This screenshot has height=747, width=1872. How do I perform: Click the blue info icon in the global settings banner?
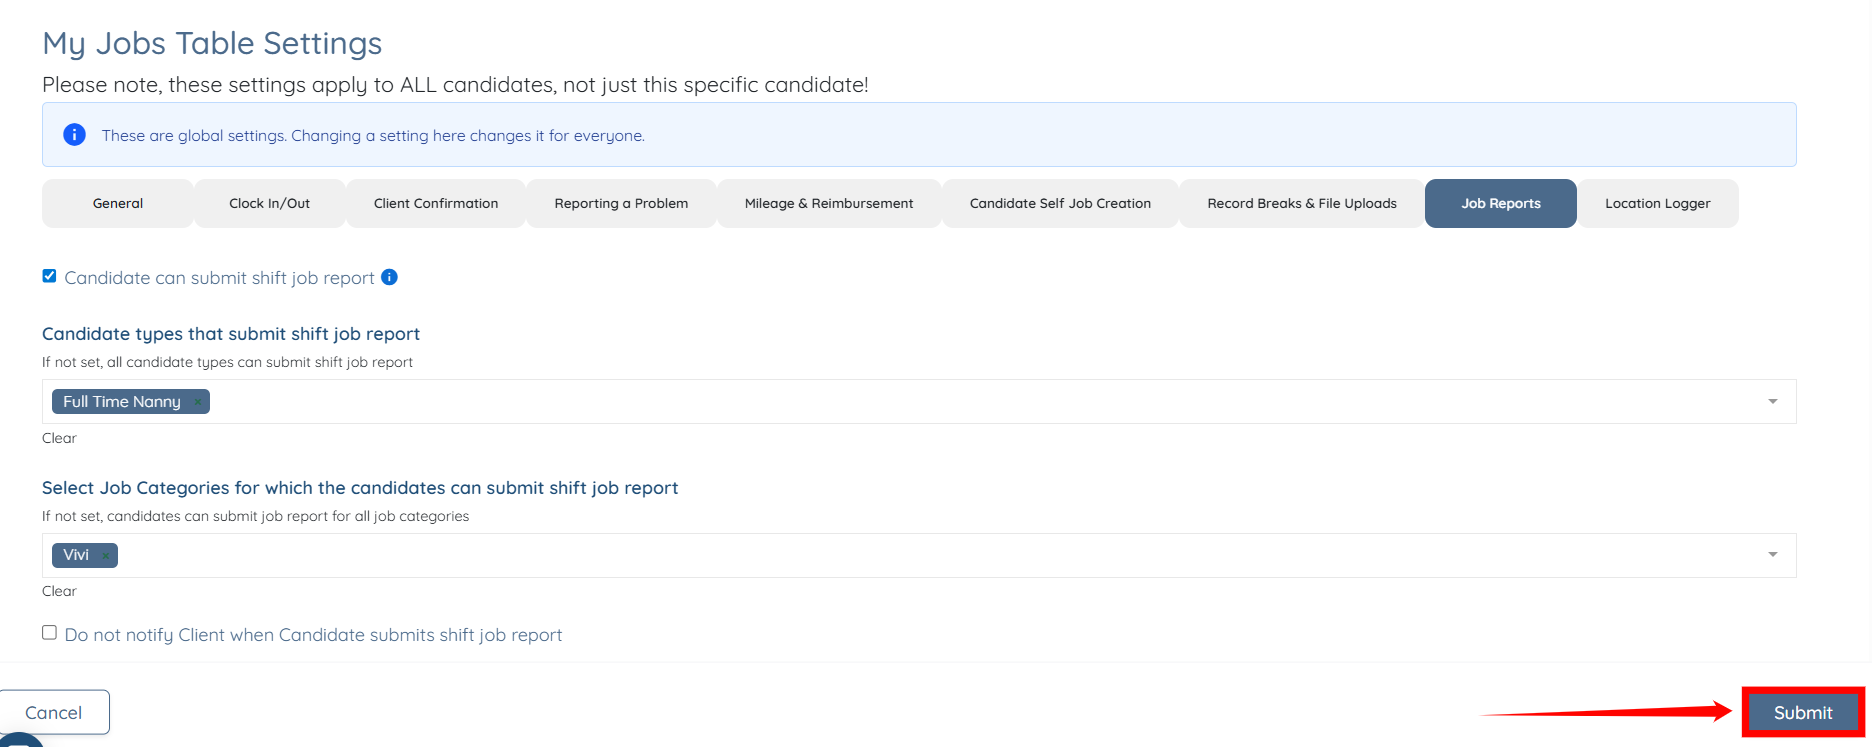point(74,135)
